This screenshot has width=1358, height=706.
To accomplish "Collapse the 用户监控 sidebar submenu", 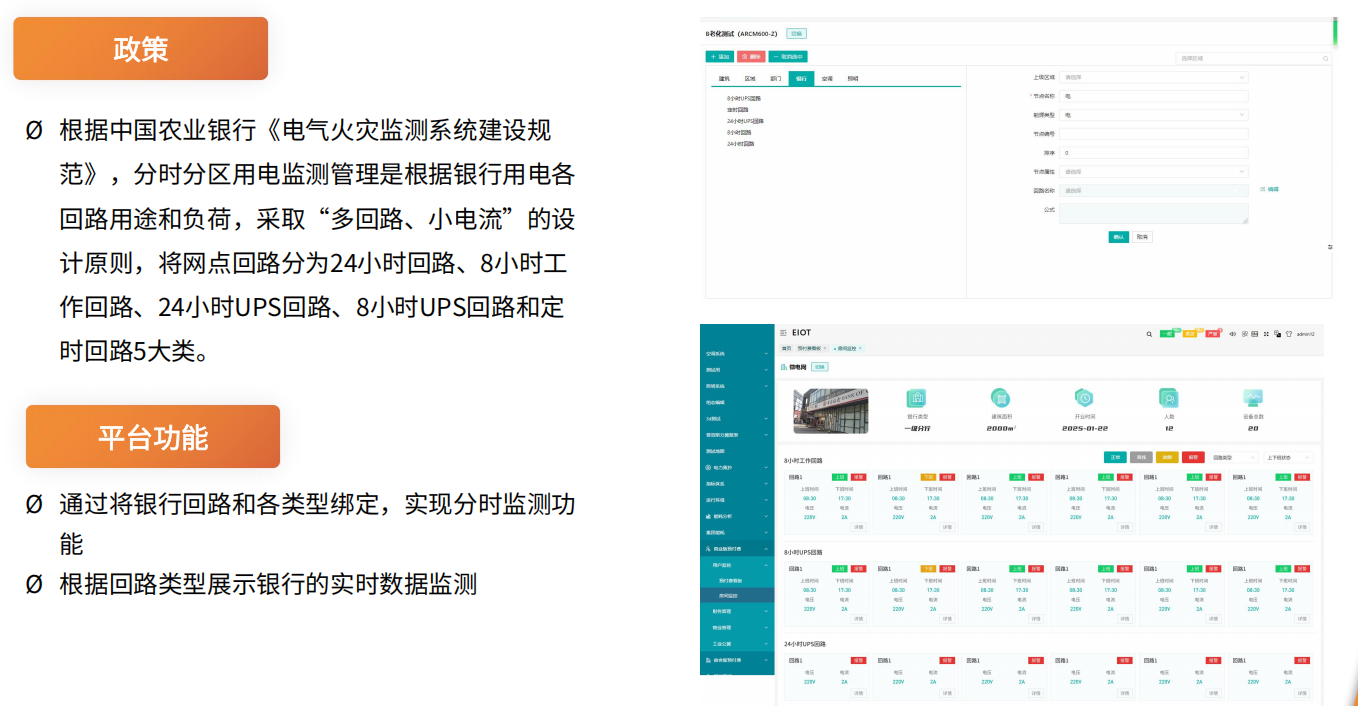I will 737,565.
